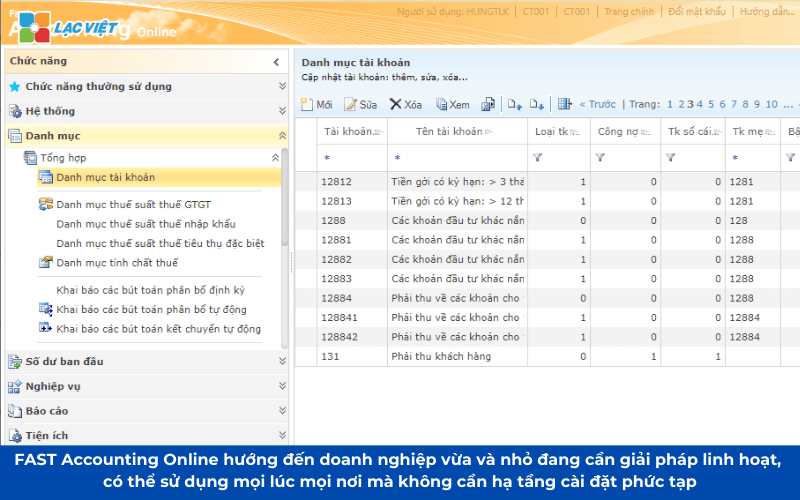Click the Mới (new) document icon
This screenshot has width=800, height=500.
(x=307, y=104)
